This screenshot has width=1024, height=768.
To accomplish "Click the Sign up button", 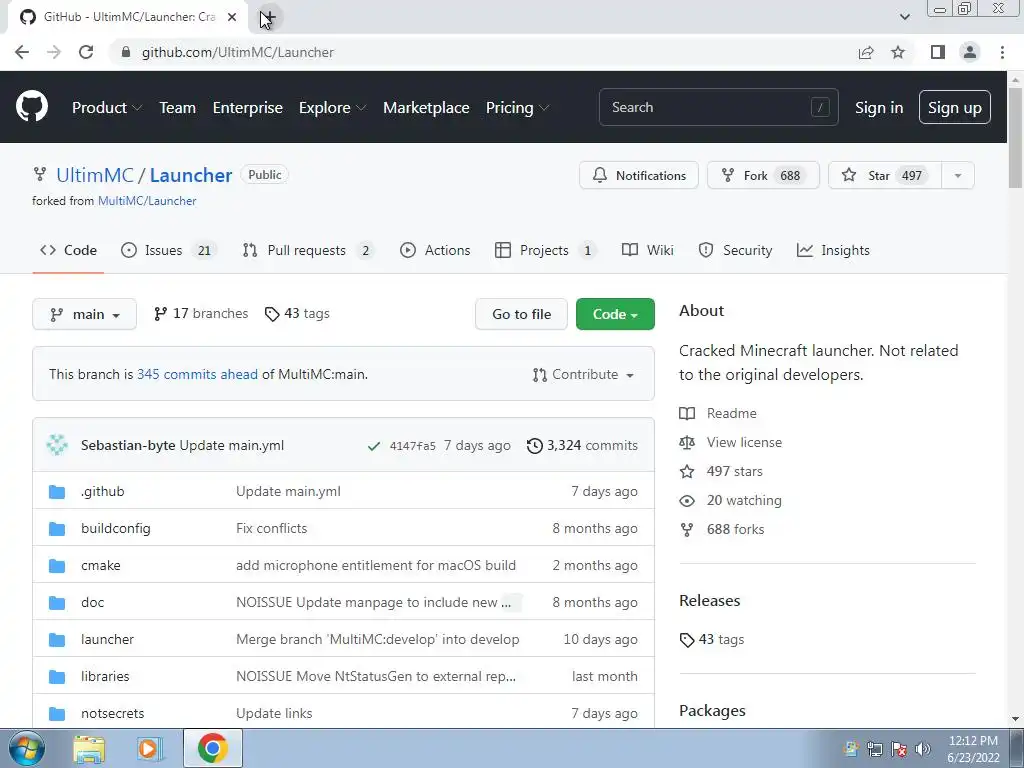I will pyautogui.click(x=955, y=107).
